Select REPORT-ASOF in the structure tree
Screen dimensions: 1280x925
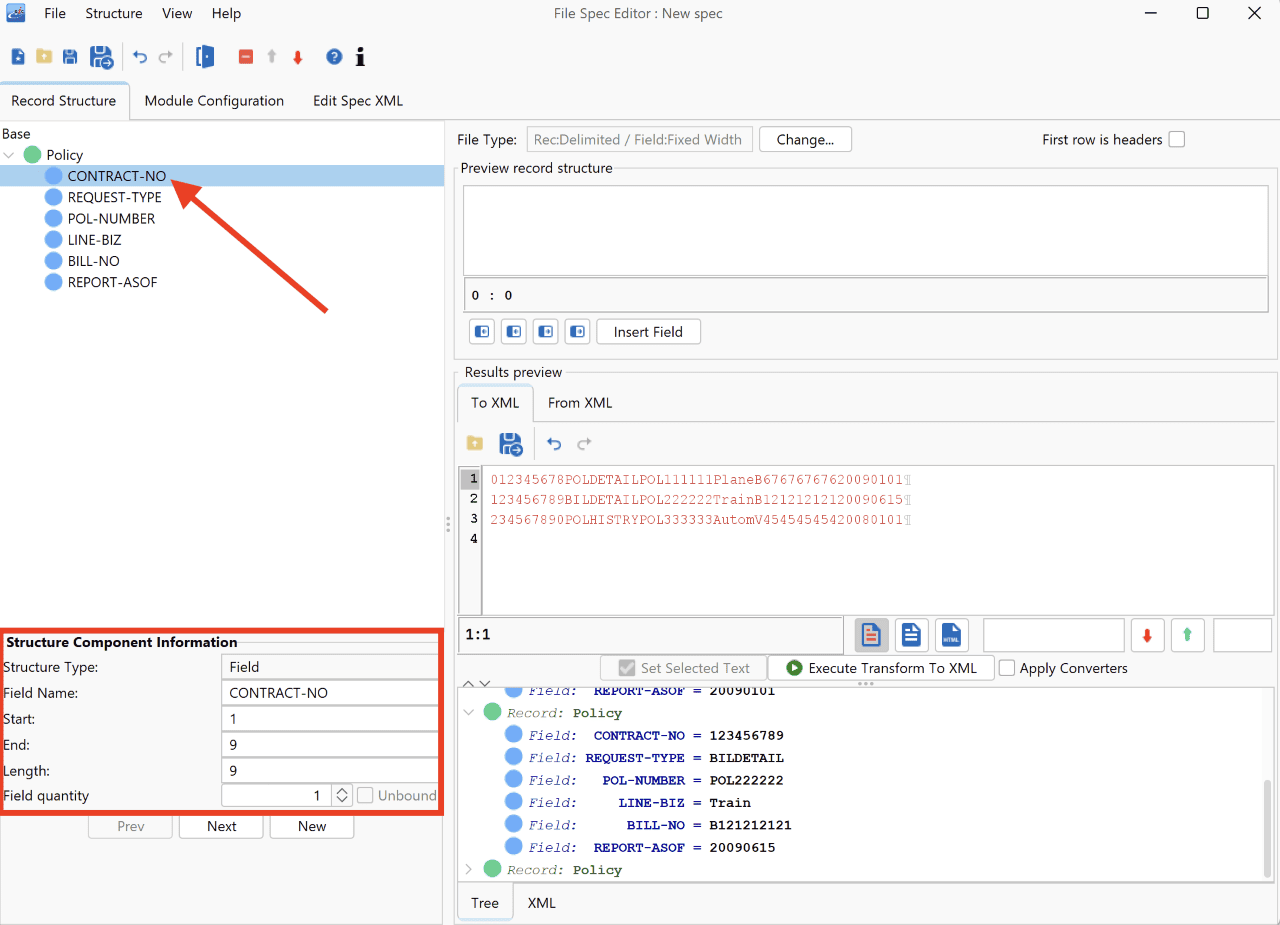pyautogui.click(x=112, y=282)
